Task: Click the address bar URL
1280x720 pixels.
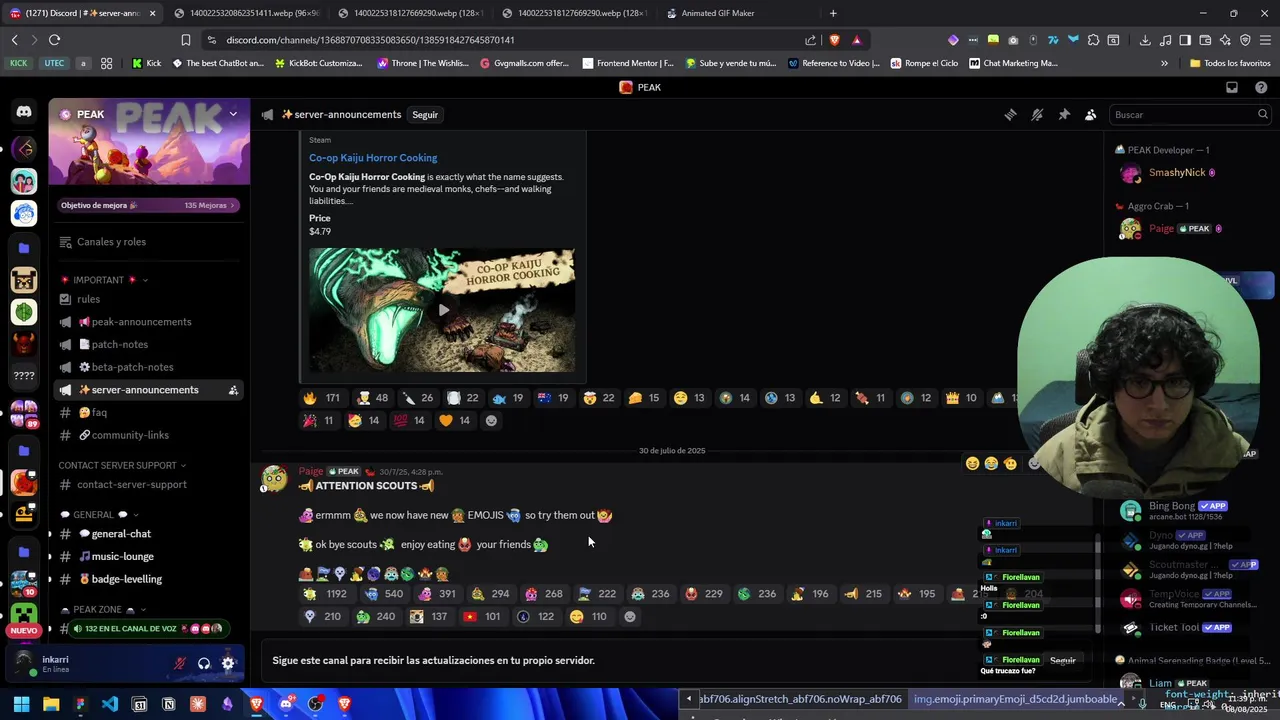Action: point(370,40)
